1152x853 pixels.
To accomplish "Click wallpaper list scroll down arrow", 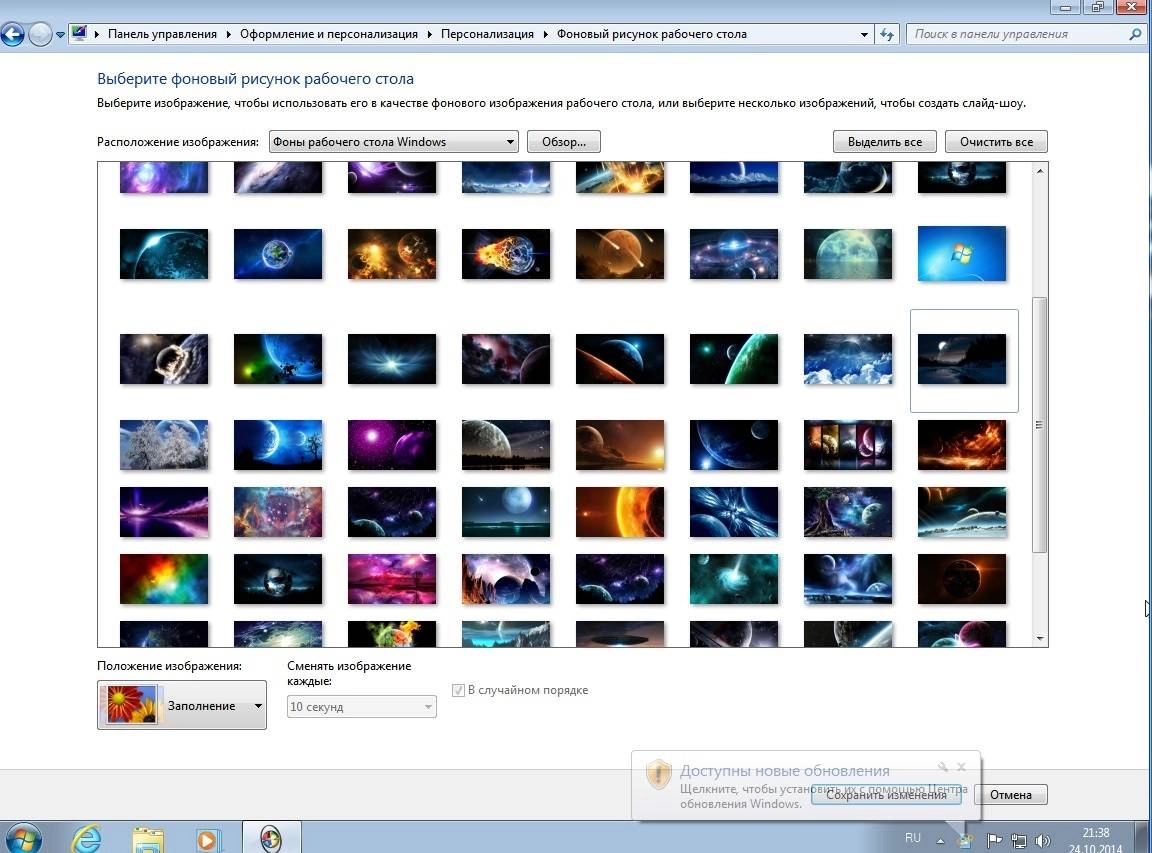I will 1040,638.
